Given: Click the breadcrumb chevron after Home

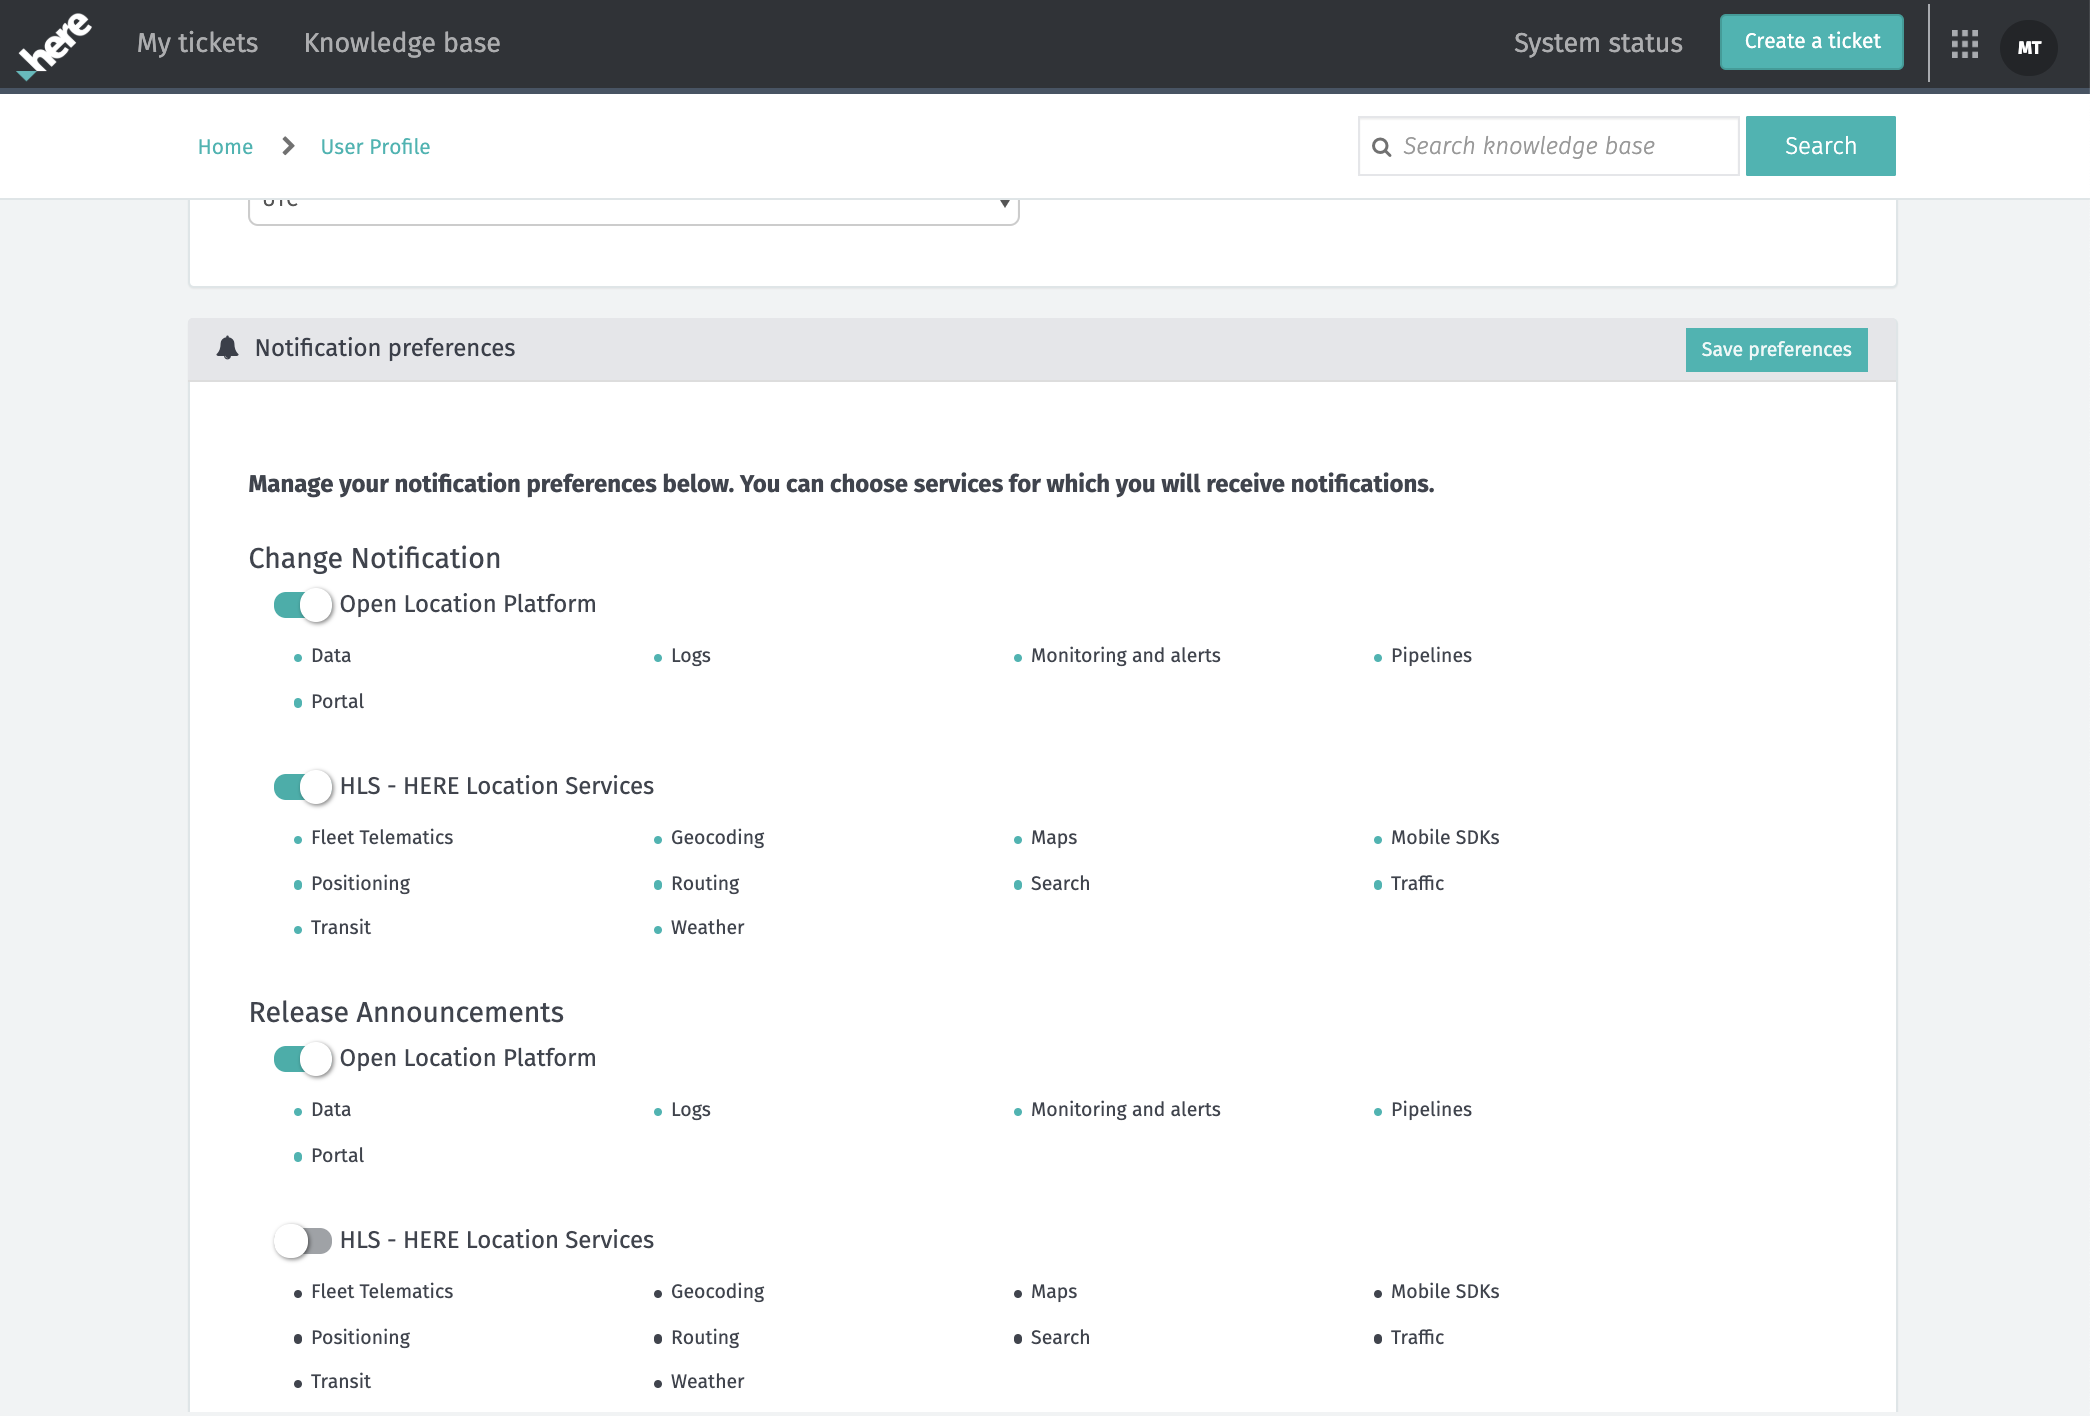Looking at the screenshot, I should [x=288, y=146].
